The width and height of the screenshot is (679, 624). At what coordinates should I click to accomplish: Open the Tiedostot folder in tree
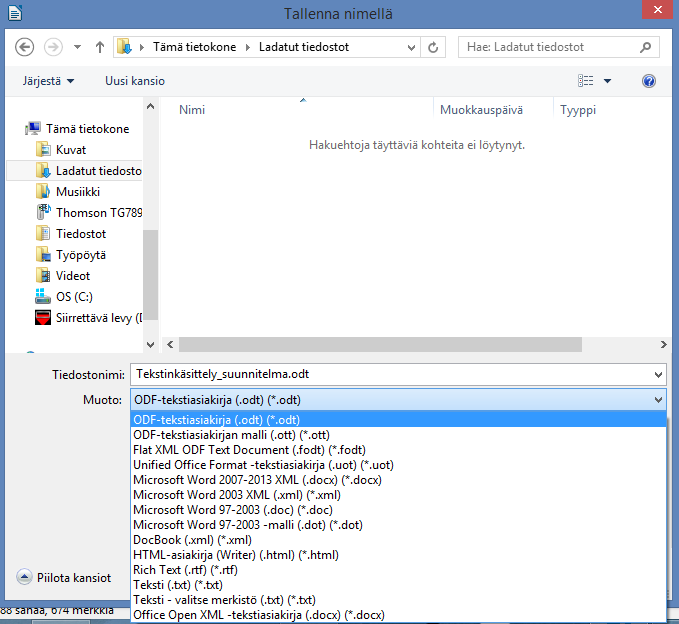pyautogui.click(x=71, y=234)
